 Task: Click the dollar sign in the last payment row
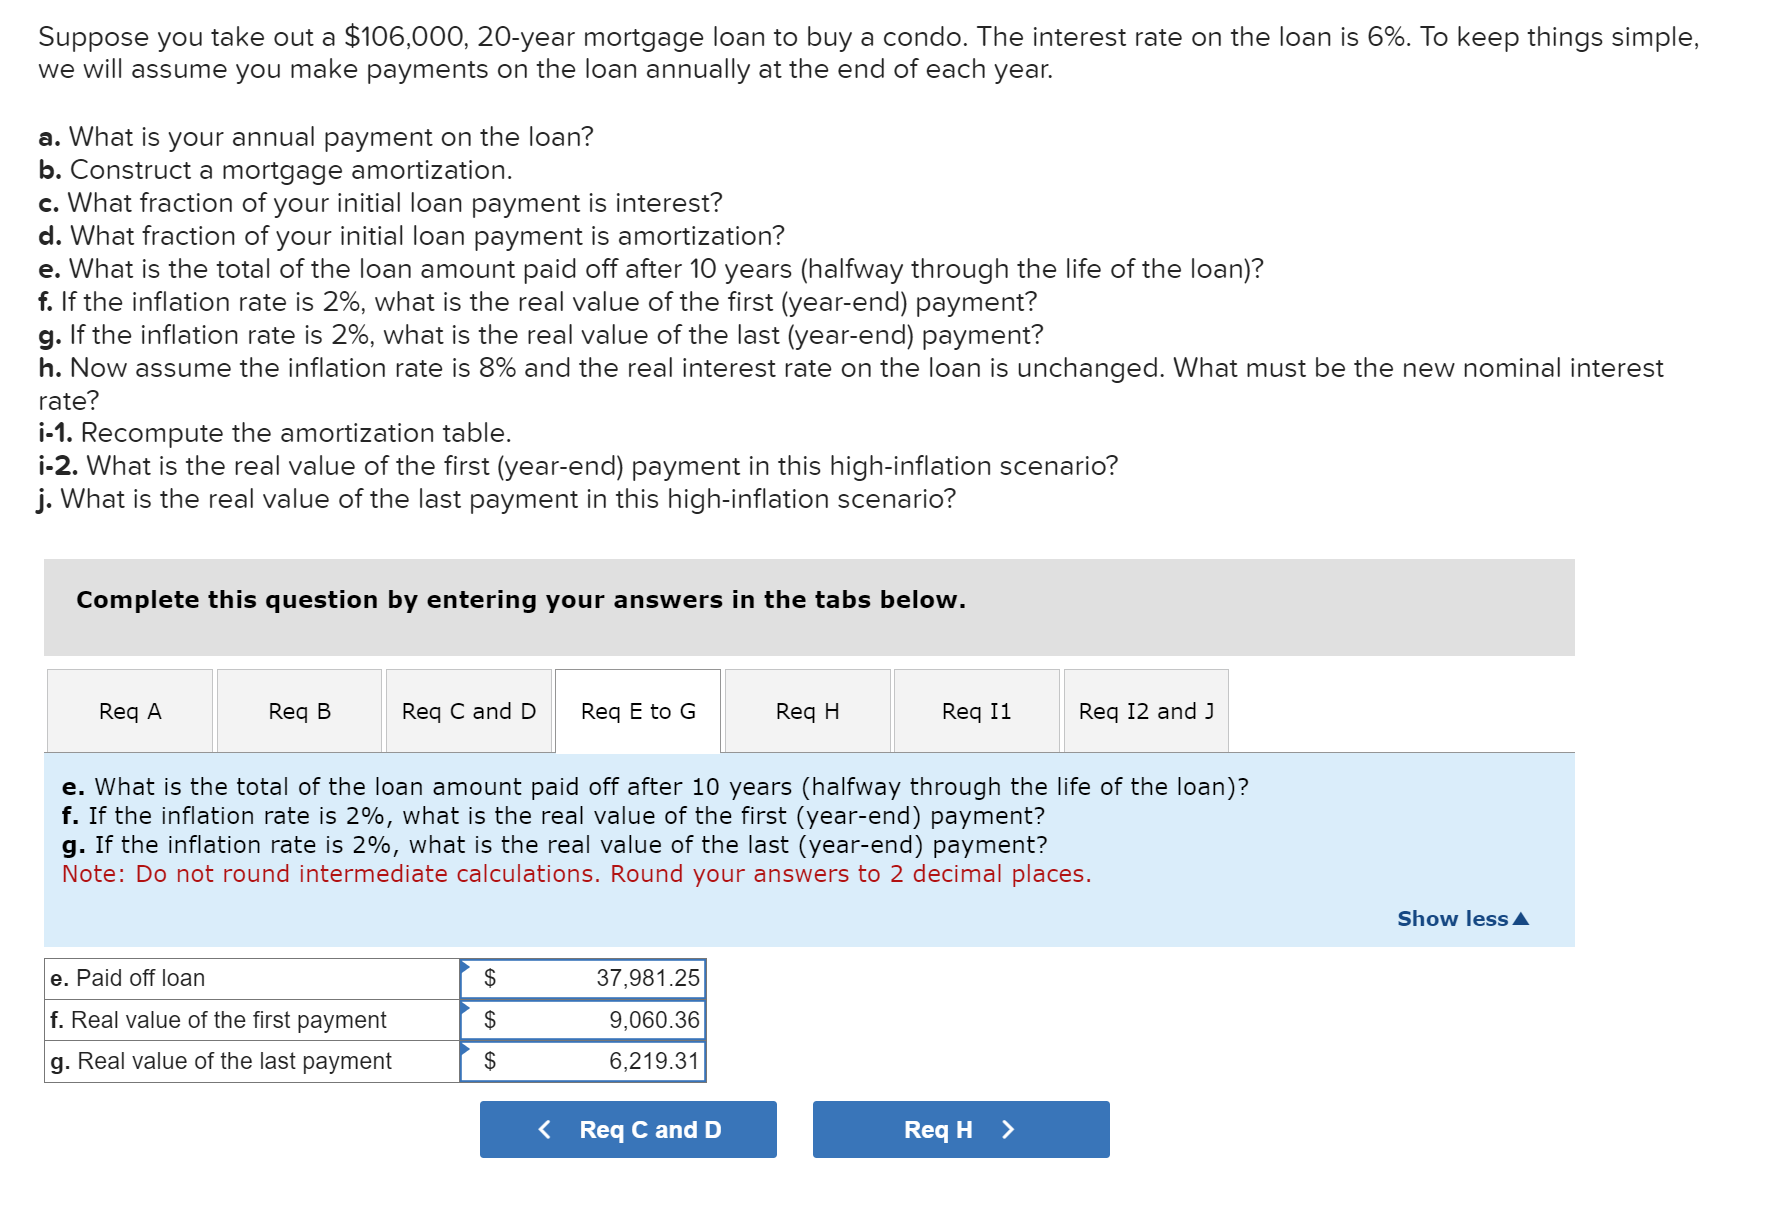[489, 1061]
